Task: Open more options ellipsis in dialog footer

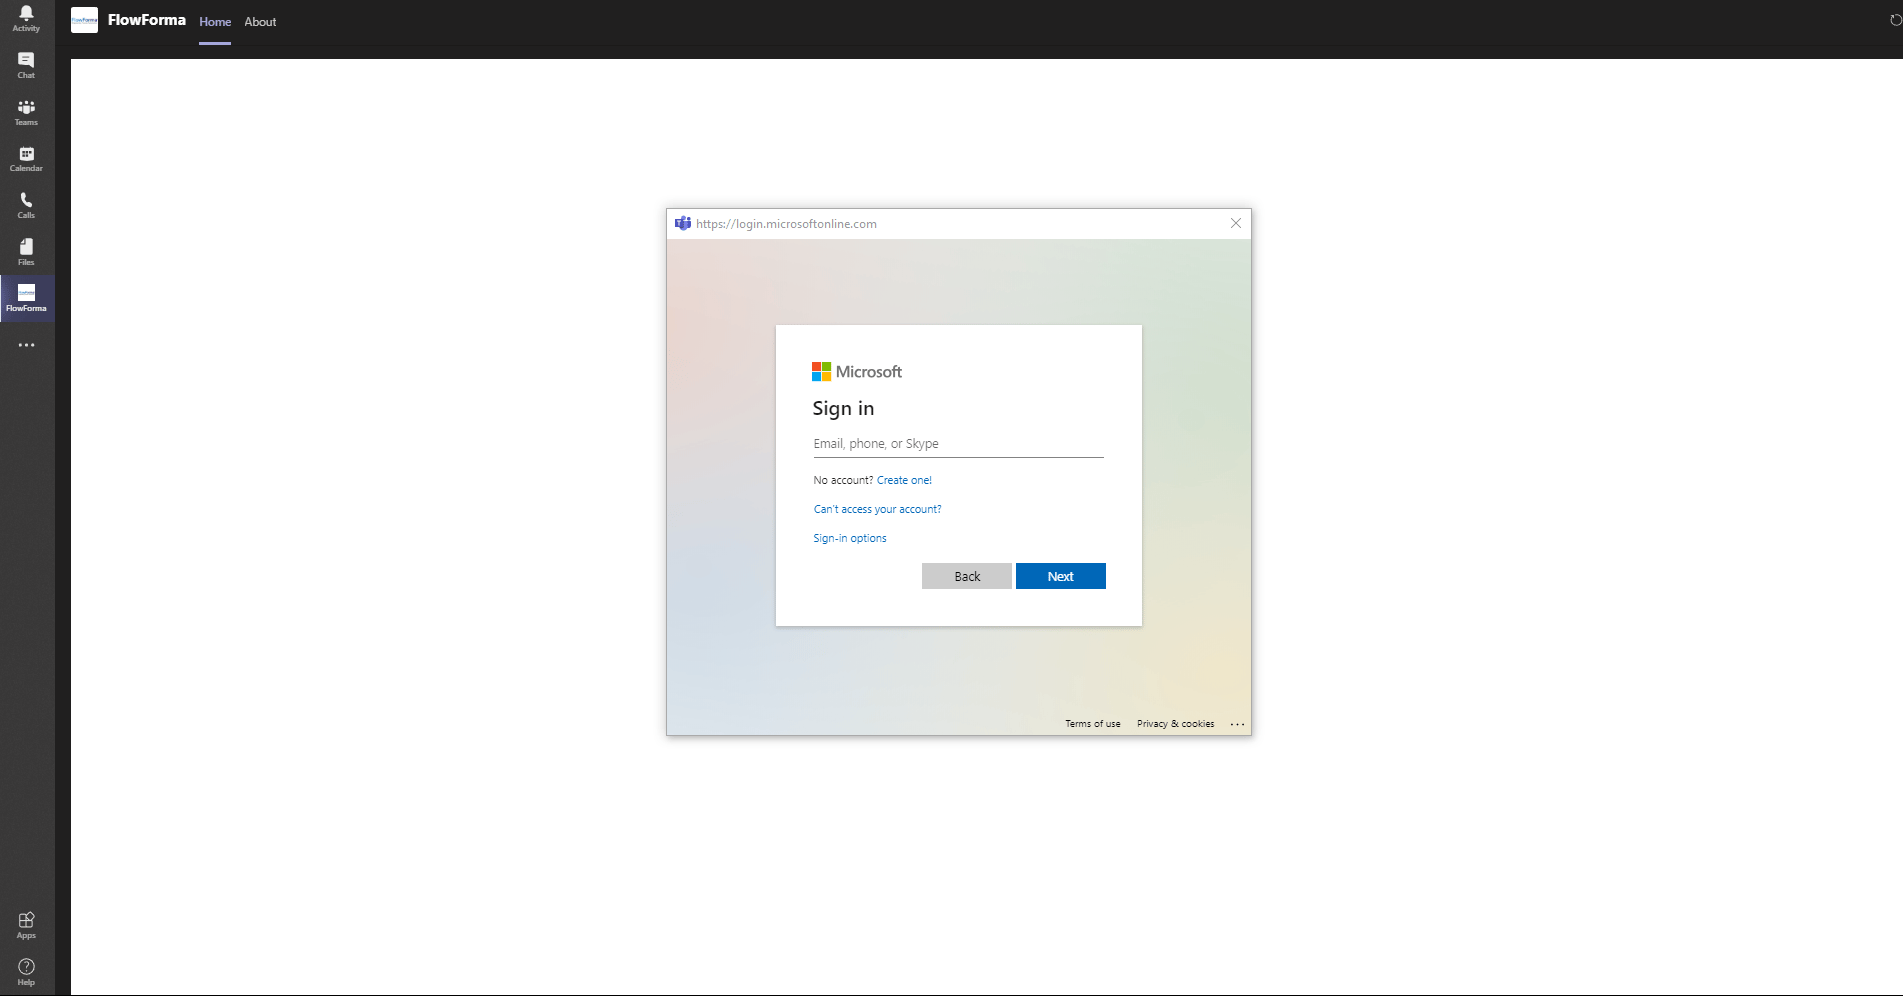Action: (x=1237, y=724)
